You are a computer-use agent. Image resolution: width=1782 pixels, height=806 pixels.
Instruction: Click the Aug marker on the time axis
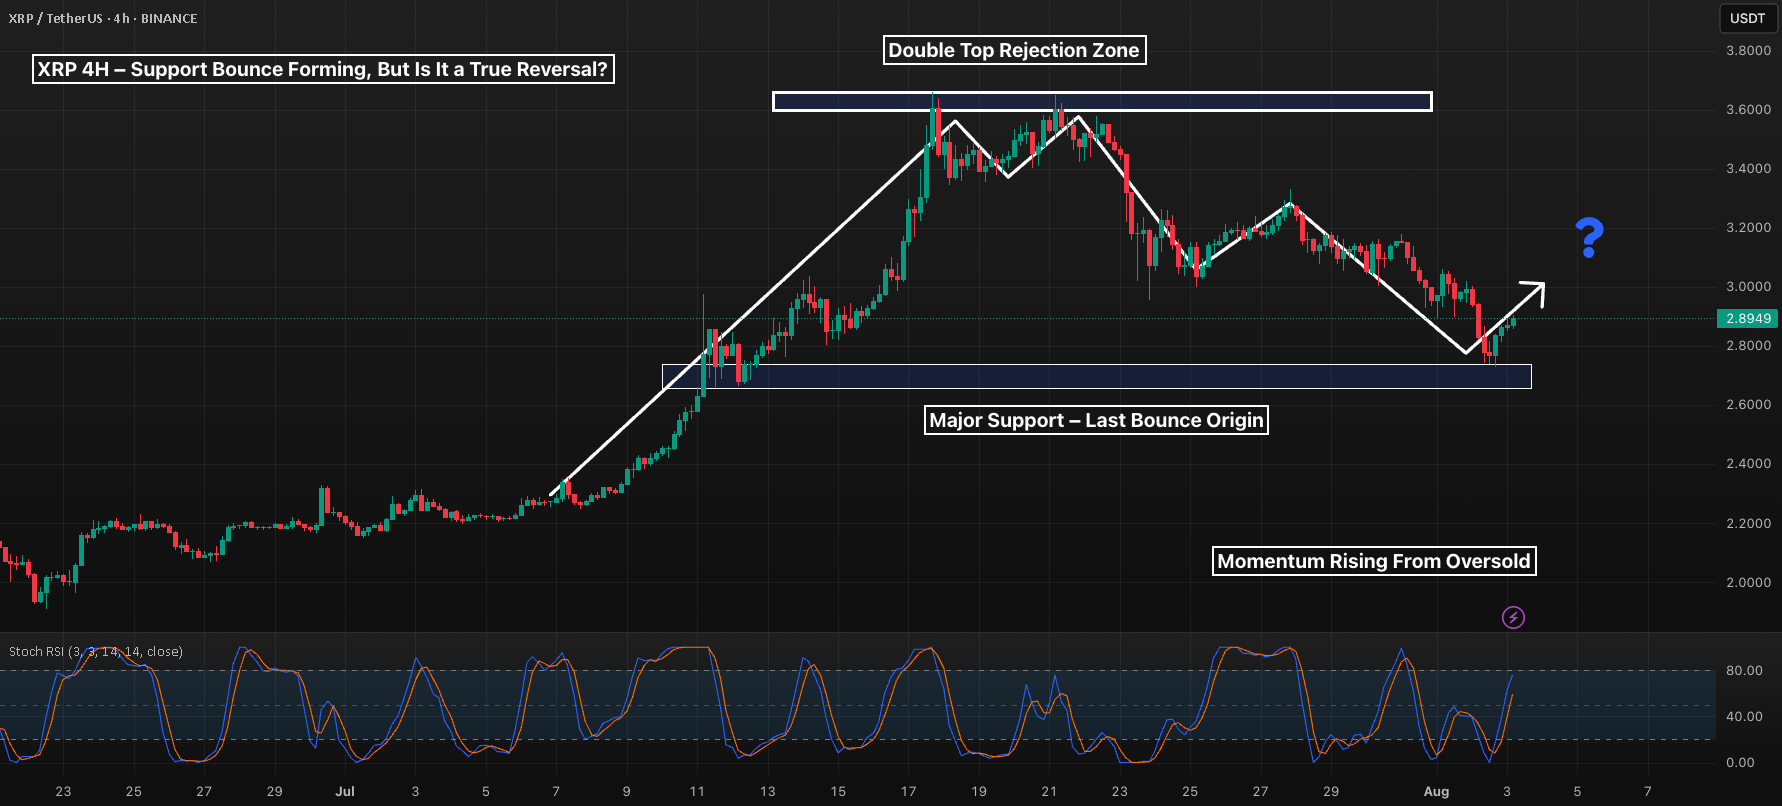pos(1436,791)
